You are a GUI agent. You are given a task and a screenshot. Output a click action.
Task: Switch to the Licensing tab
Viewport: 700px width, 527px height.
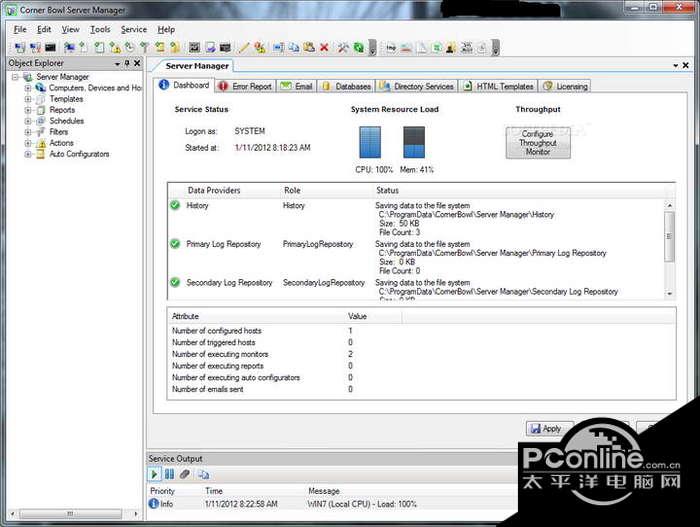click(565, 86)
